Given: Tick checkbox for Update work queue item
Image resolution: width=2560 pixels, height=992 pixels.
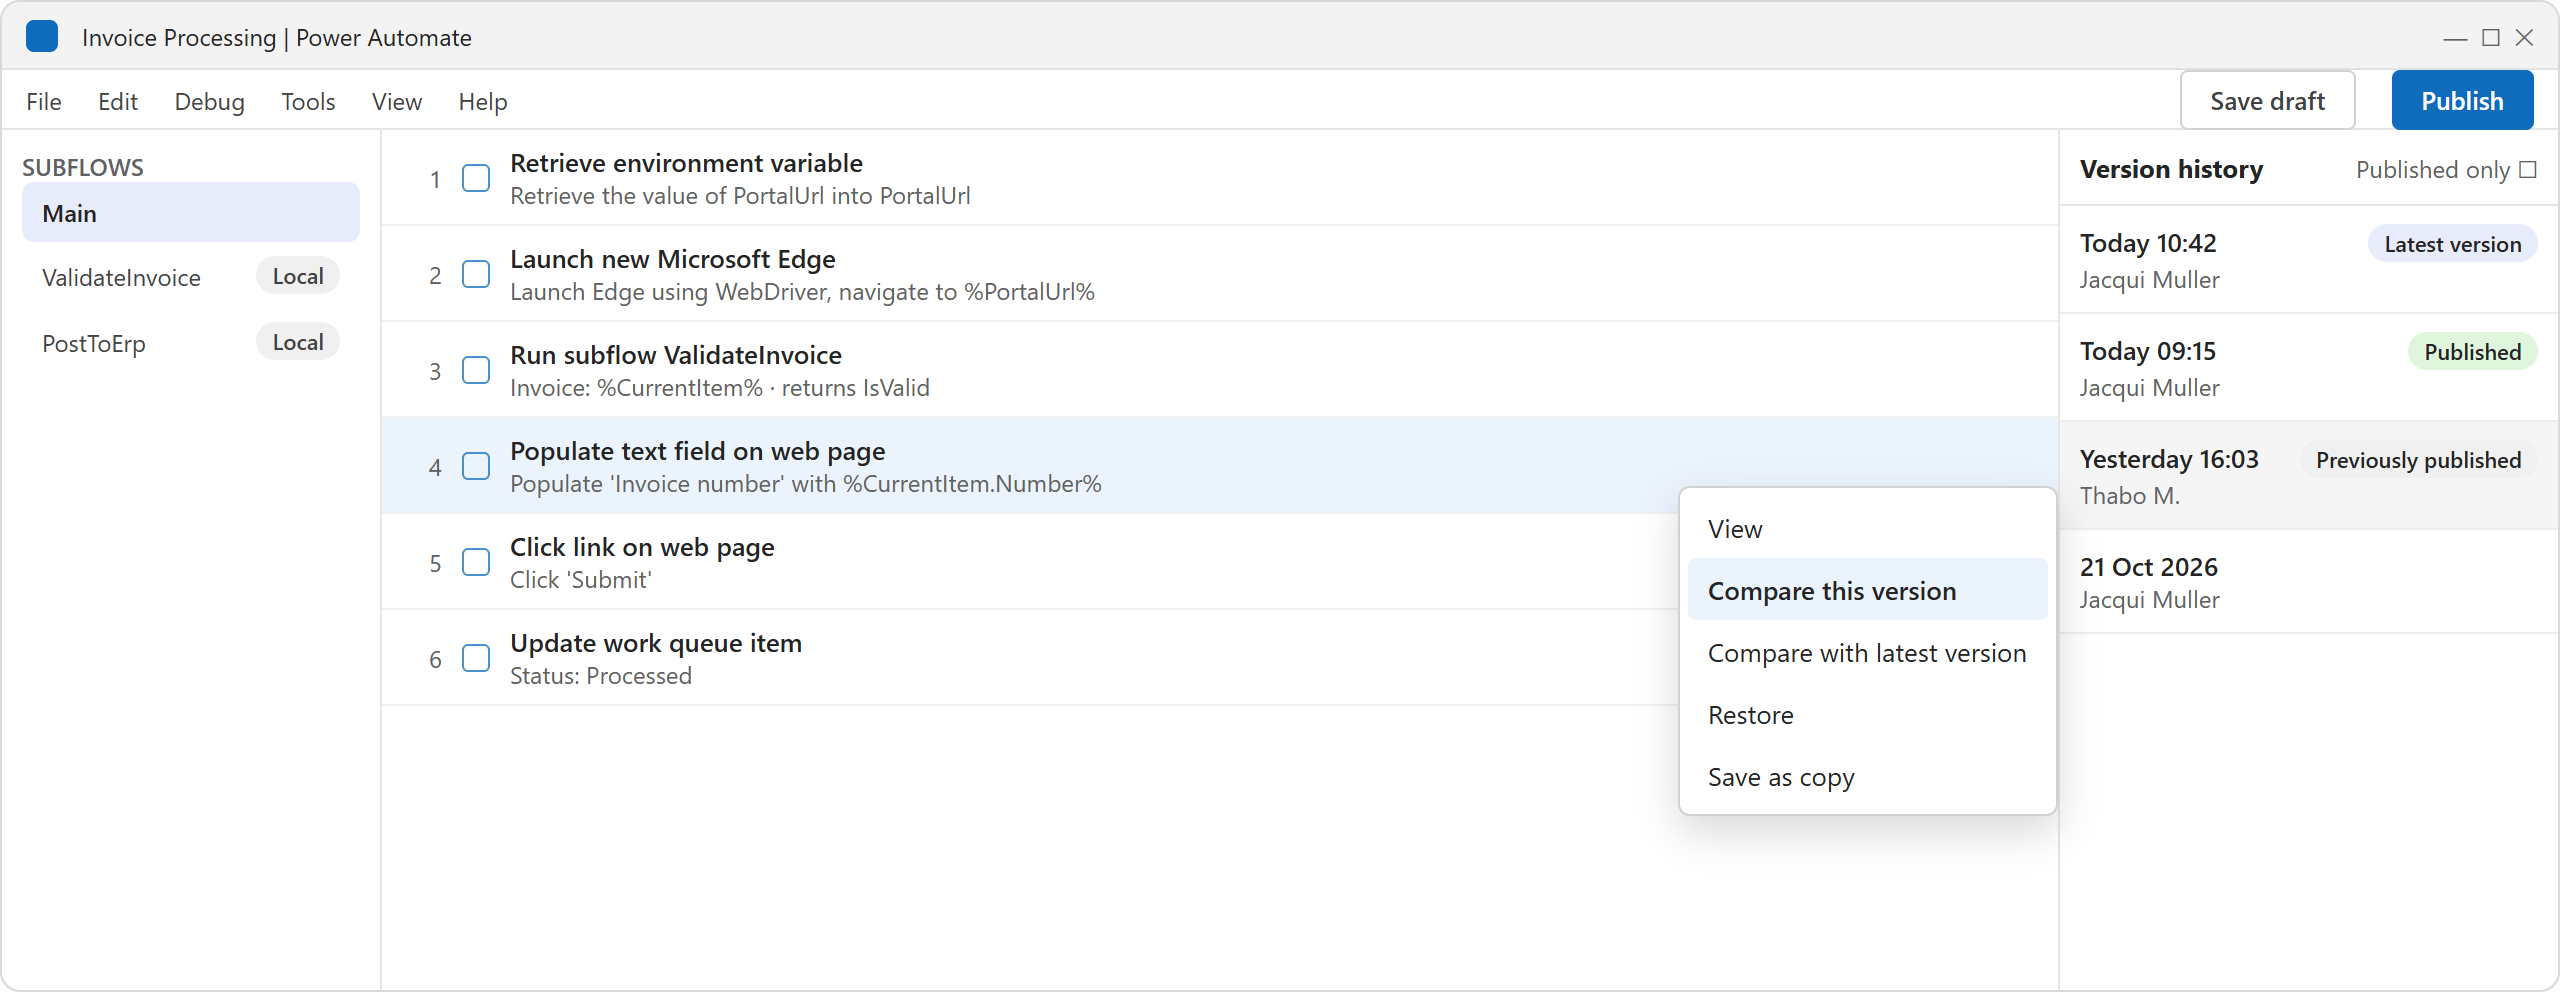Looking at the screenshot, I should pos(476,659).
